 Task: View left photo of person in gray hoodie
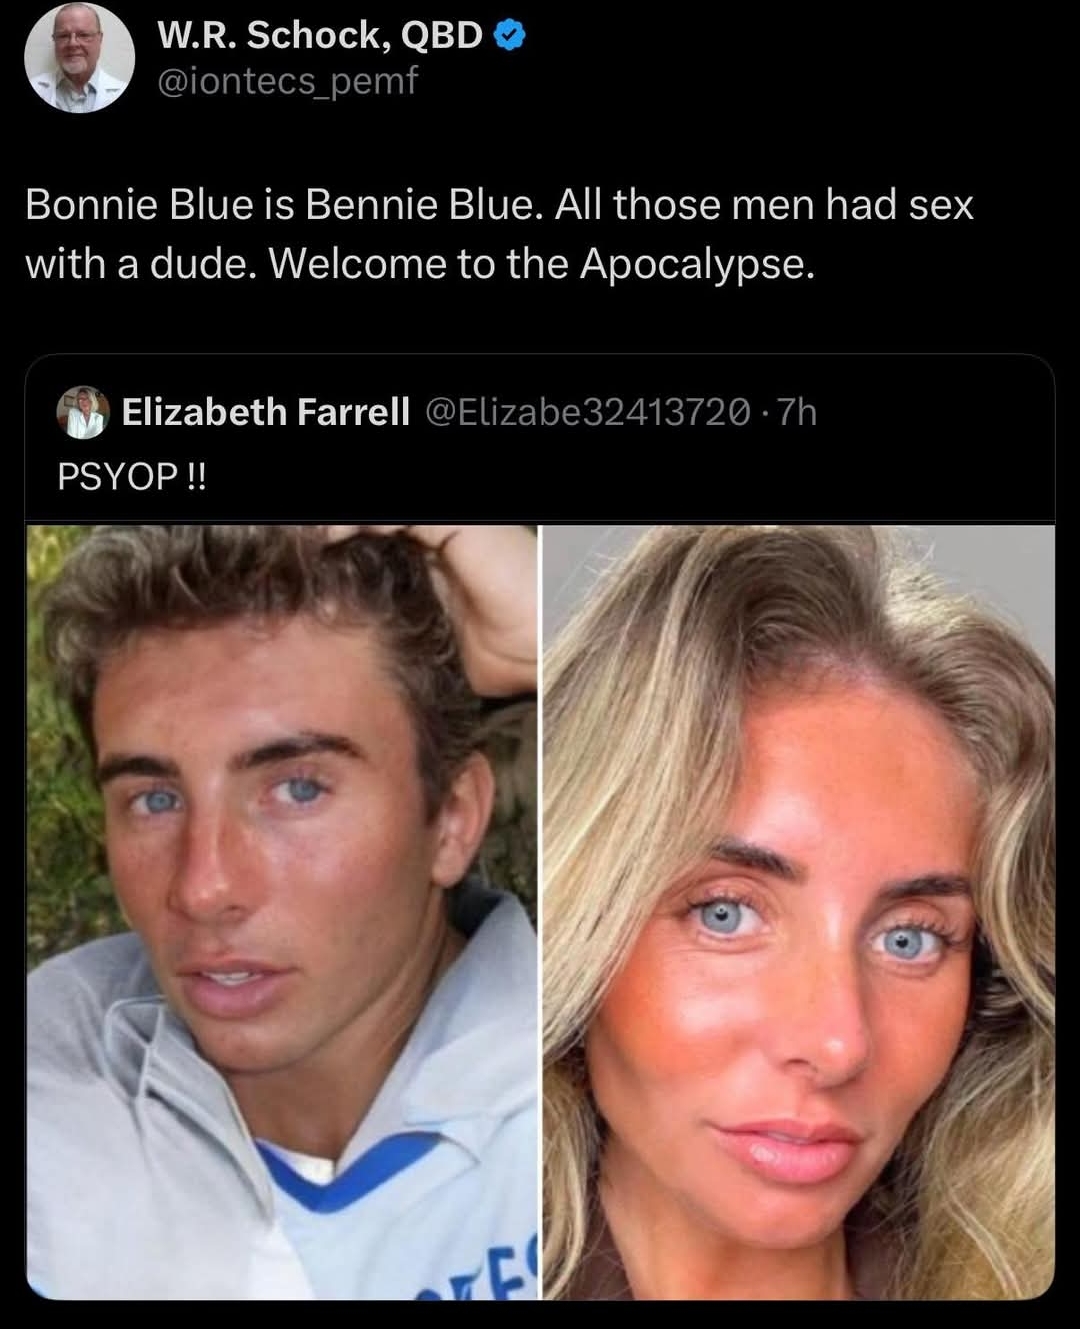pos(282,912)
